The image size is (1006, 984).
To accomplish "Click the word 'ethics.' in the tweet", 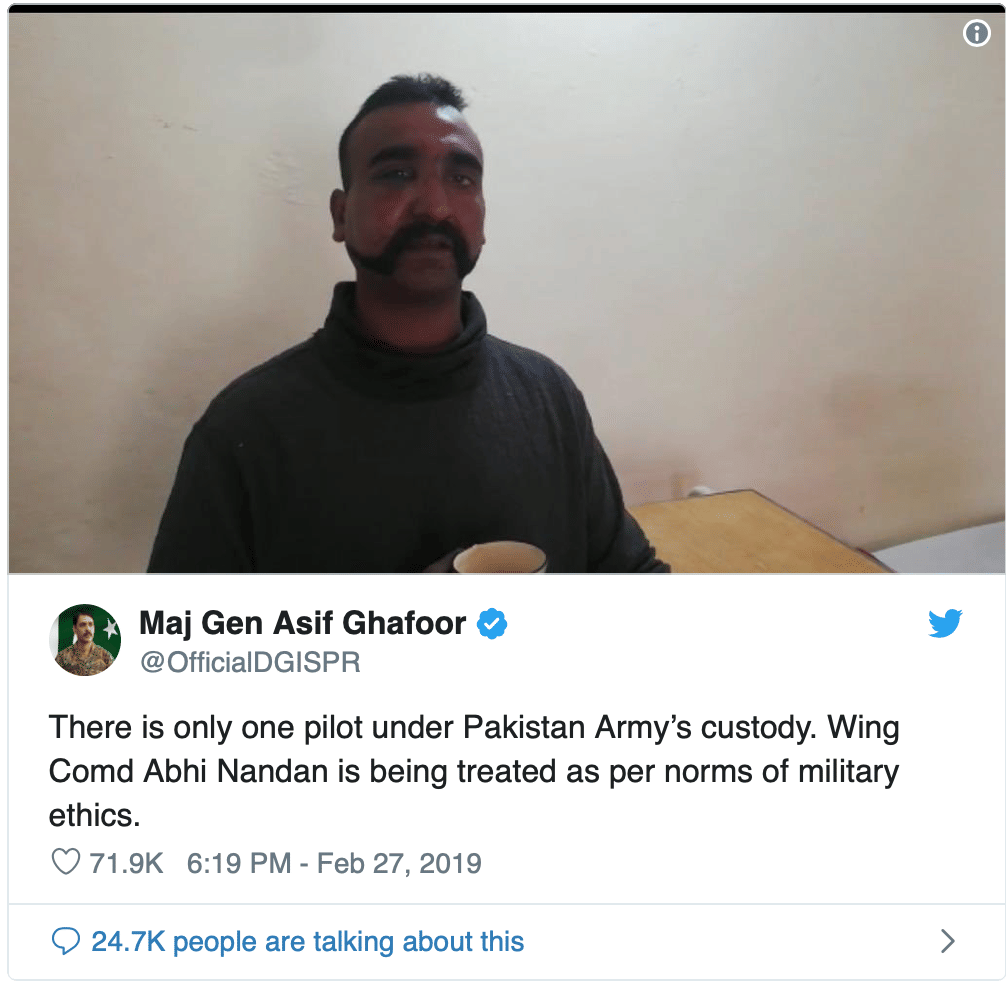I will (x=94, y=816).
